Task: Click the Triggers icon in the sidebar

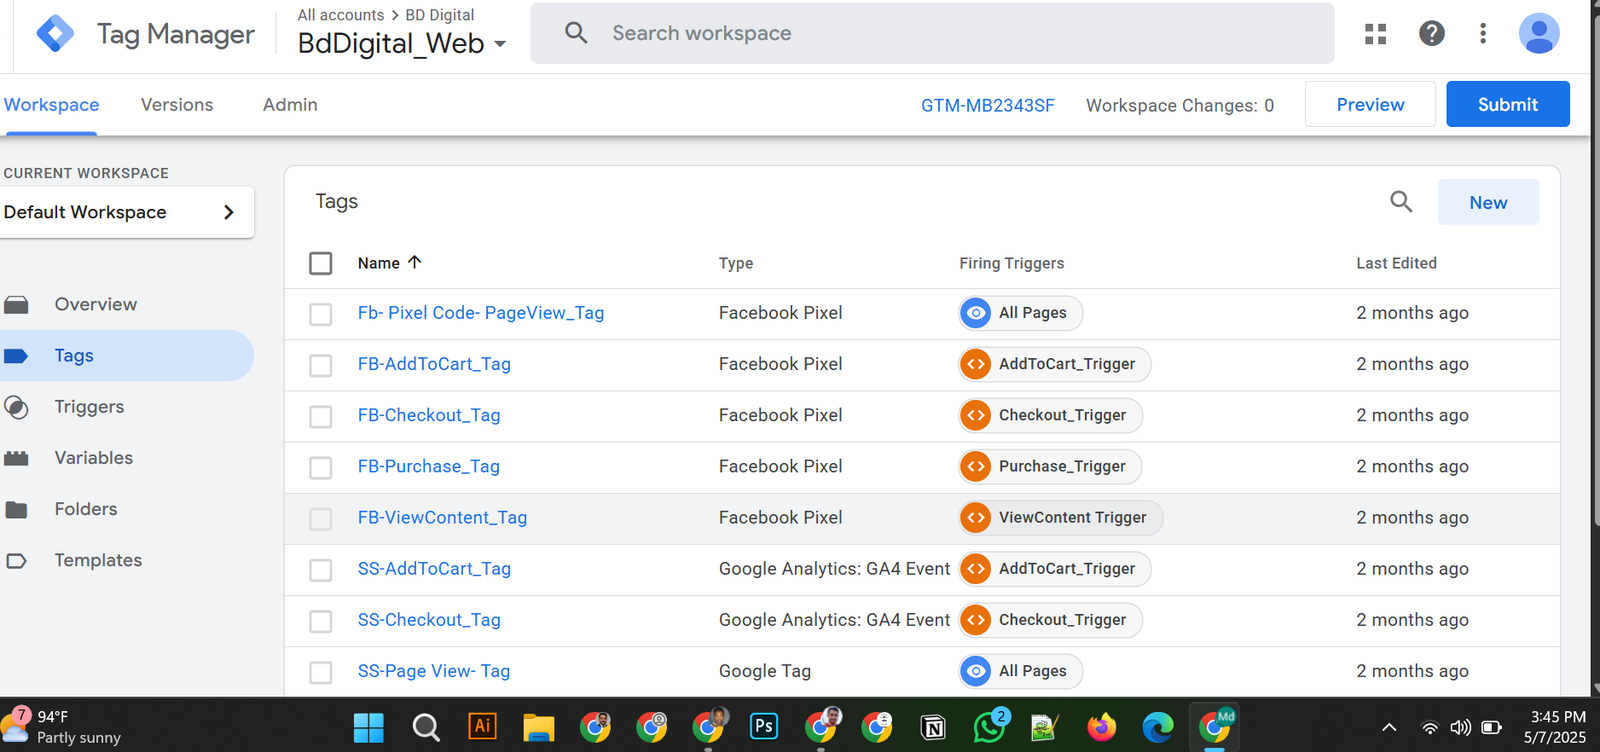Action: point(16,407)
